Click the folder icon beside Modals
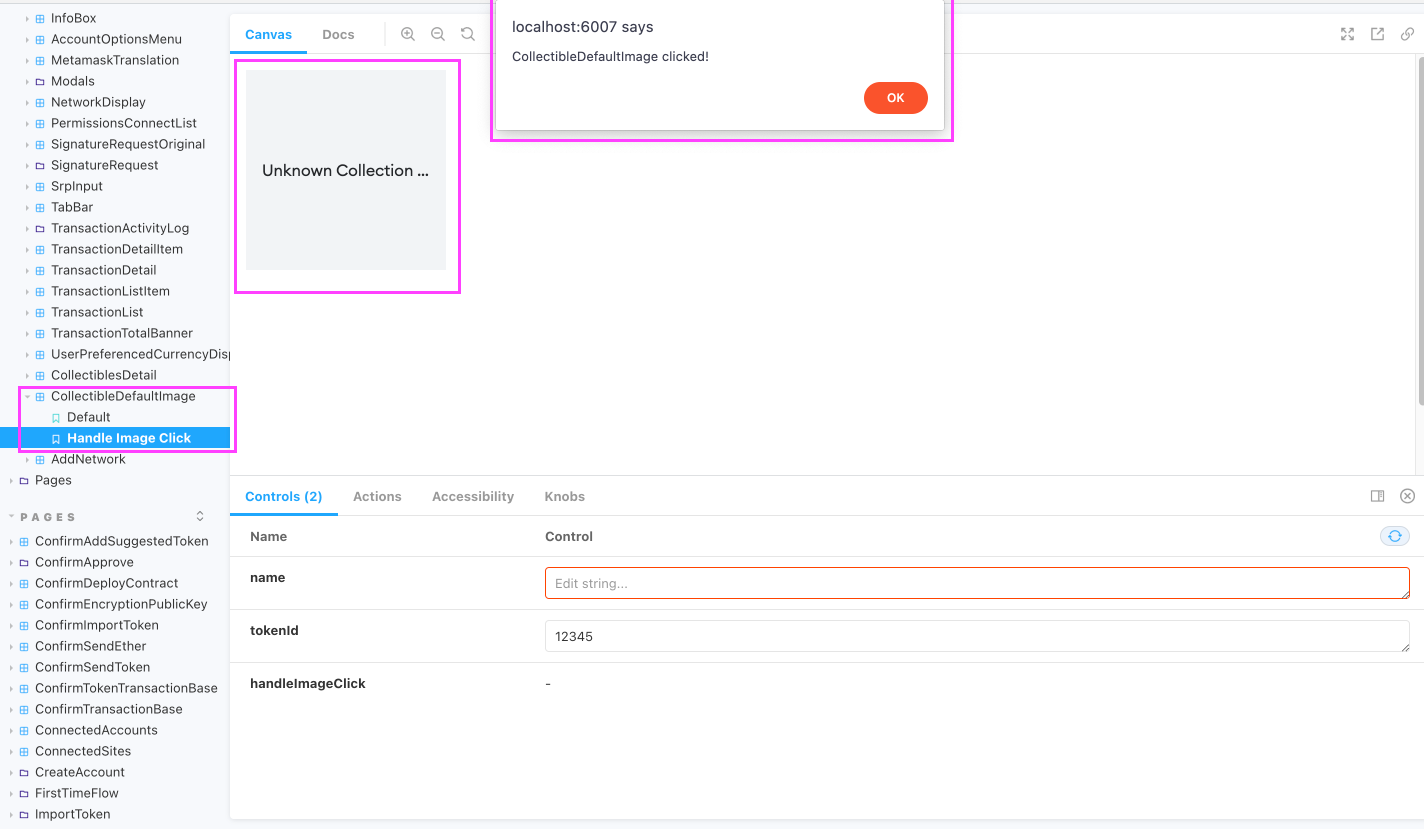The width and height of the screenshot is (1424, 829). 40,81
